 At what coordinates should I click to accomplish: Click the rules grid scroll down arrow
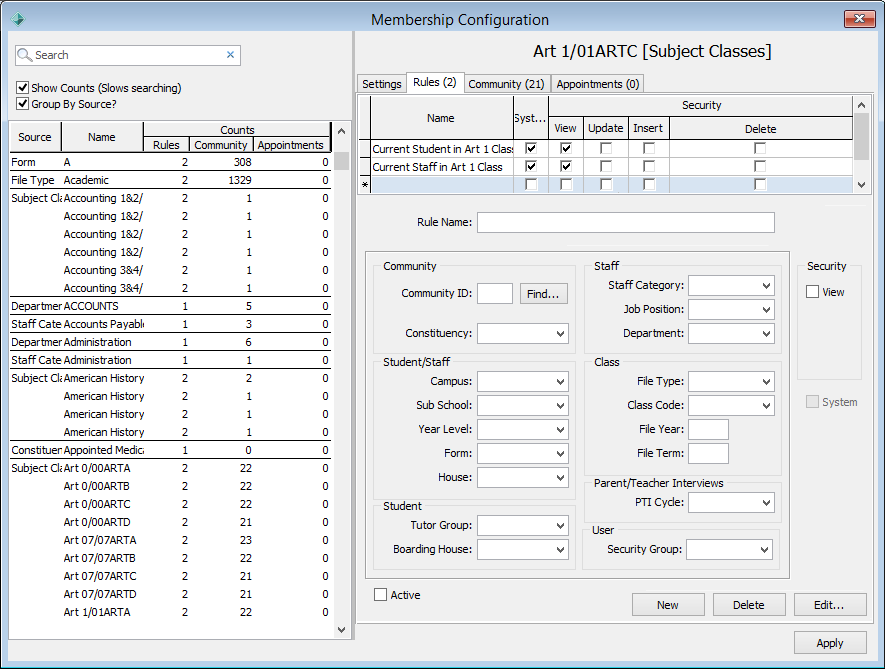pyautogui.click(x=861, y=185)
